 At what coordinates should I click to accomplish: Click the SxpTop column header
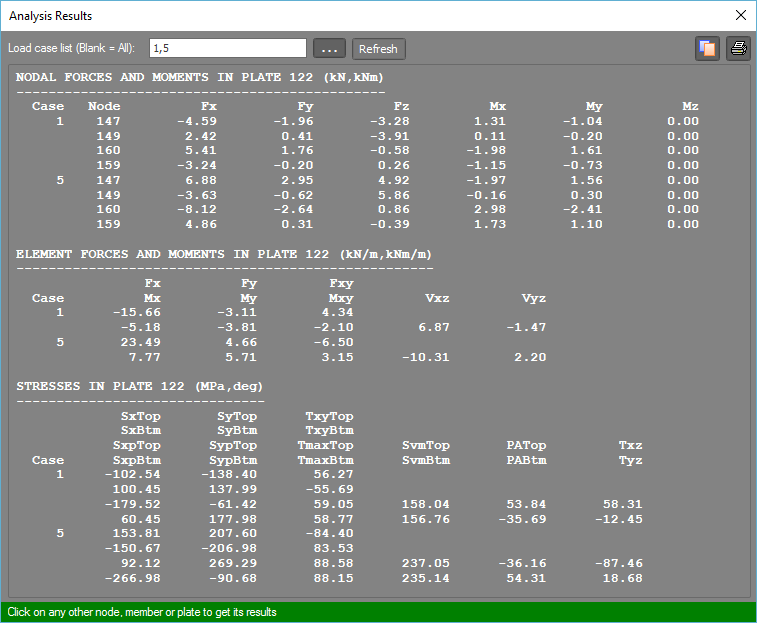coord(137,445)
